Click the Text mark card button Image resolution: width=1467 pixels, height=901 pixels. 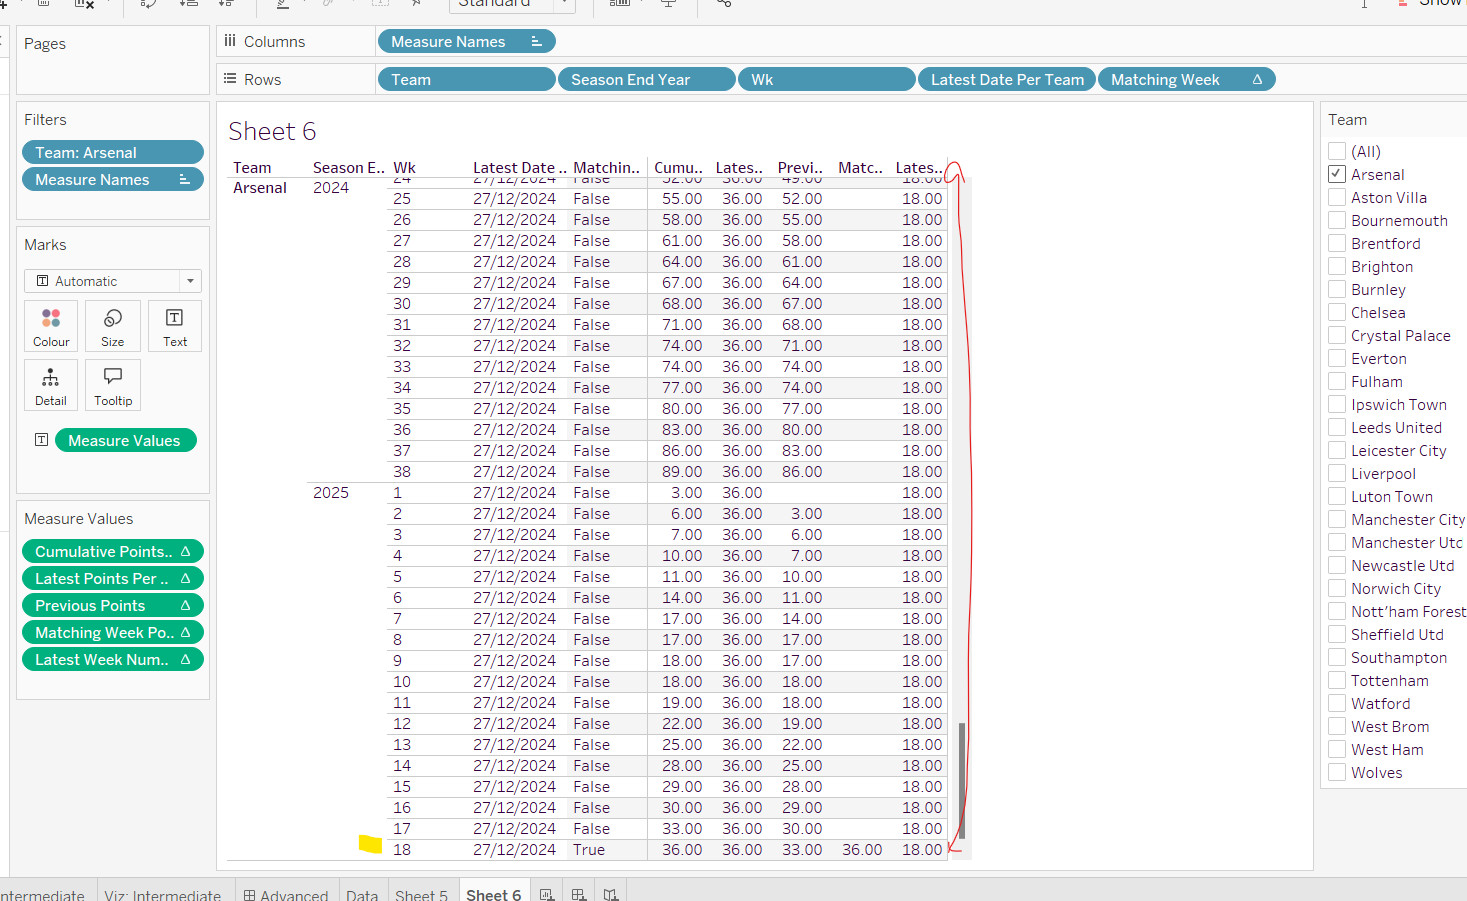click(175, 326)
